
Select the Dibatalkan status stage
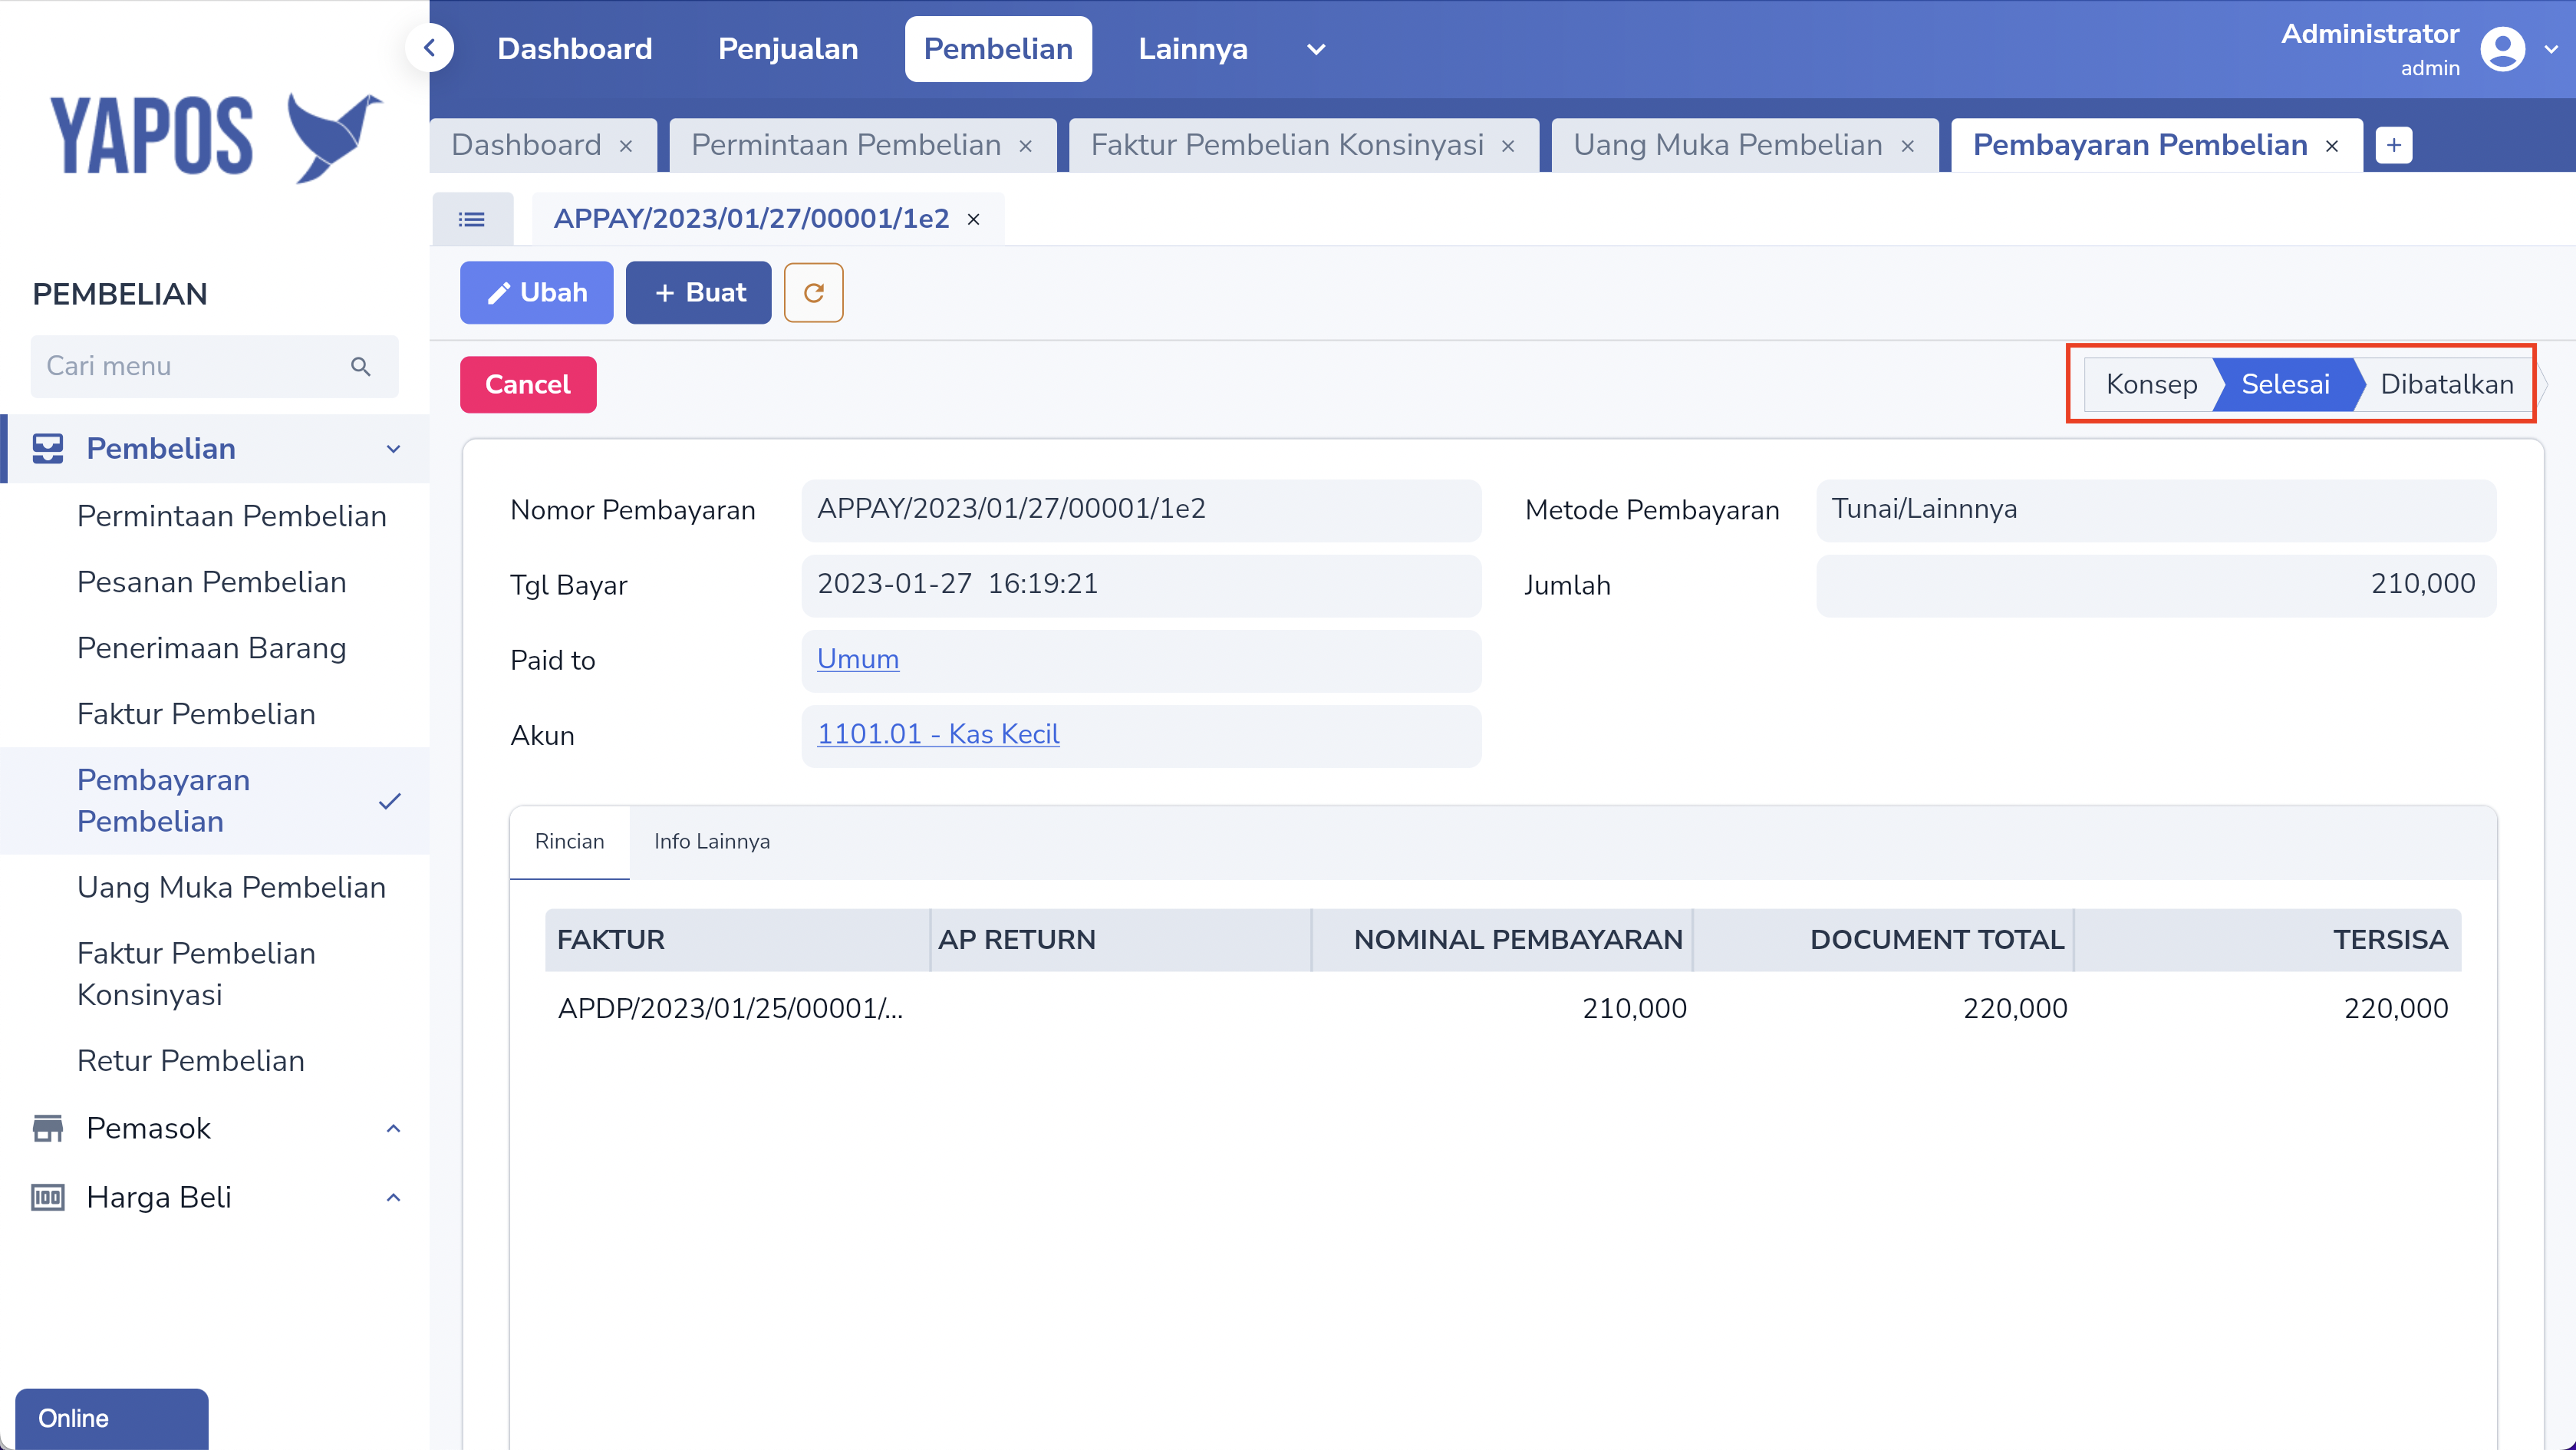(2446, 384)
